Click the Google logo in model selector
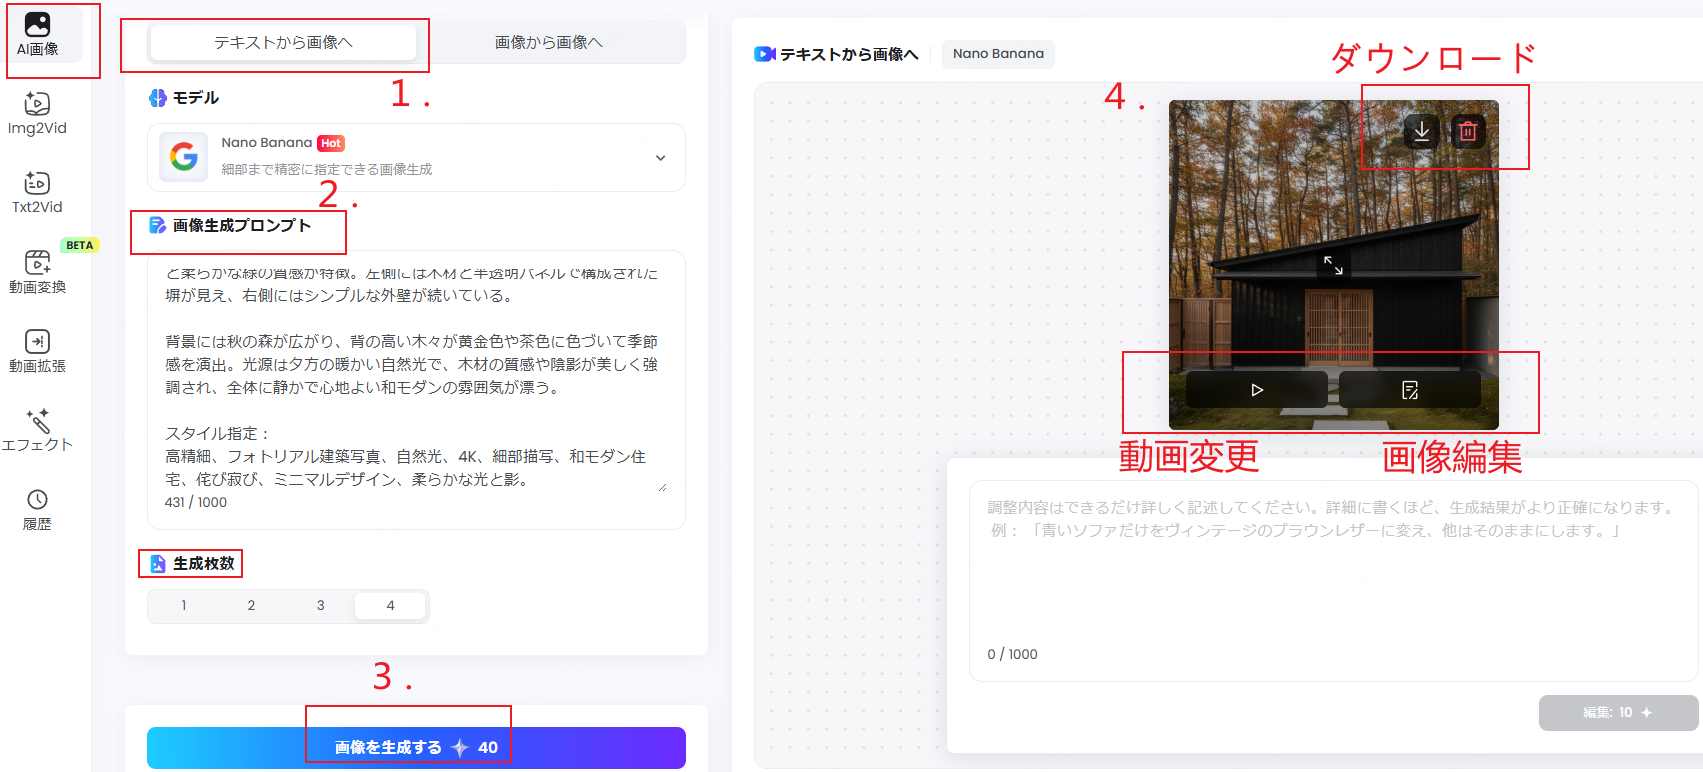The image size is (1703, 772). (184, 156)
